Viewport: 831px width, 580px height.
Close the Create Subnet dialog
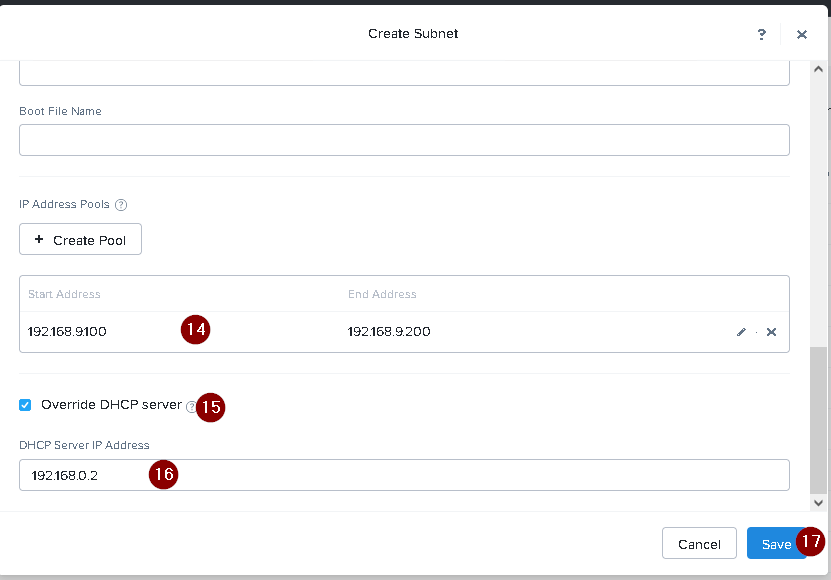pos(801,34)
